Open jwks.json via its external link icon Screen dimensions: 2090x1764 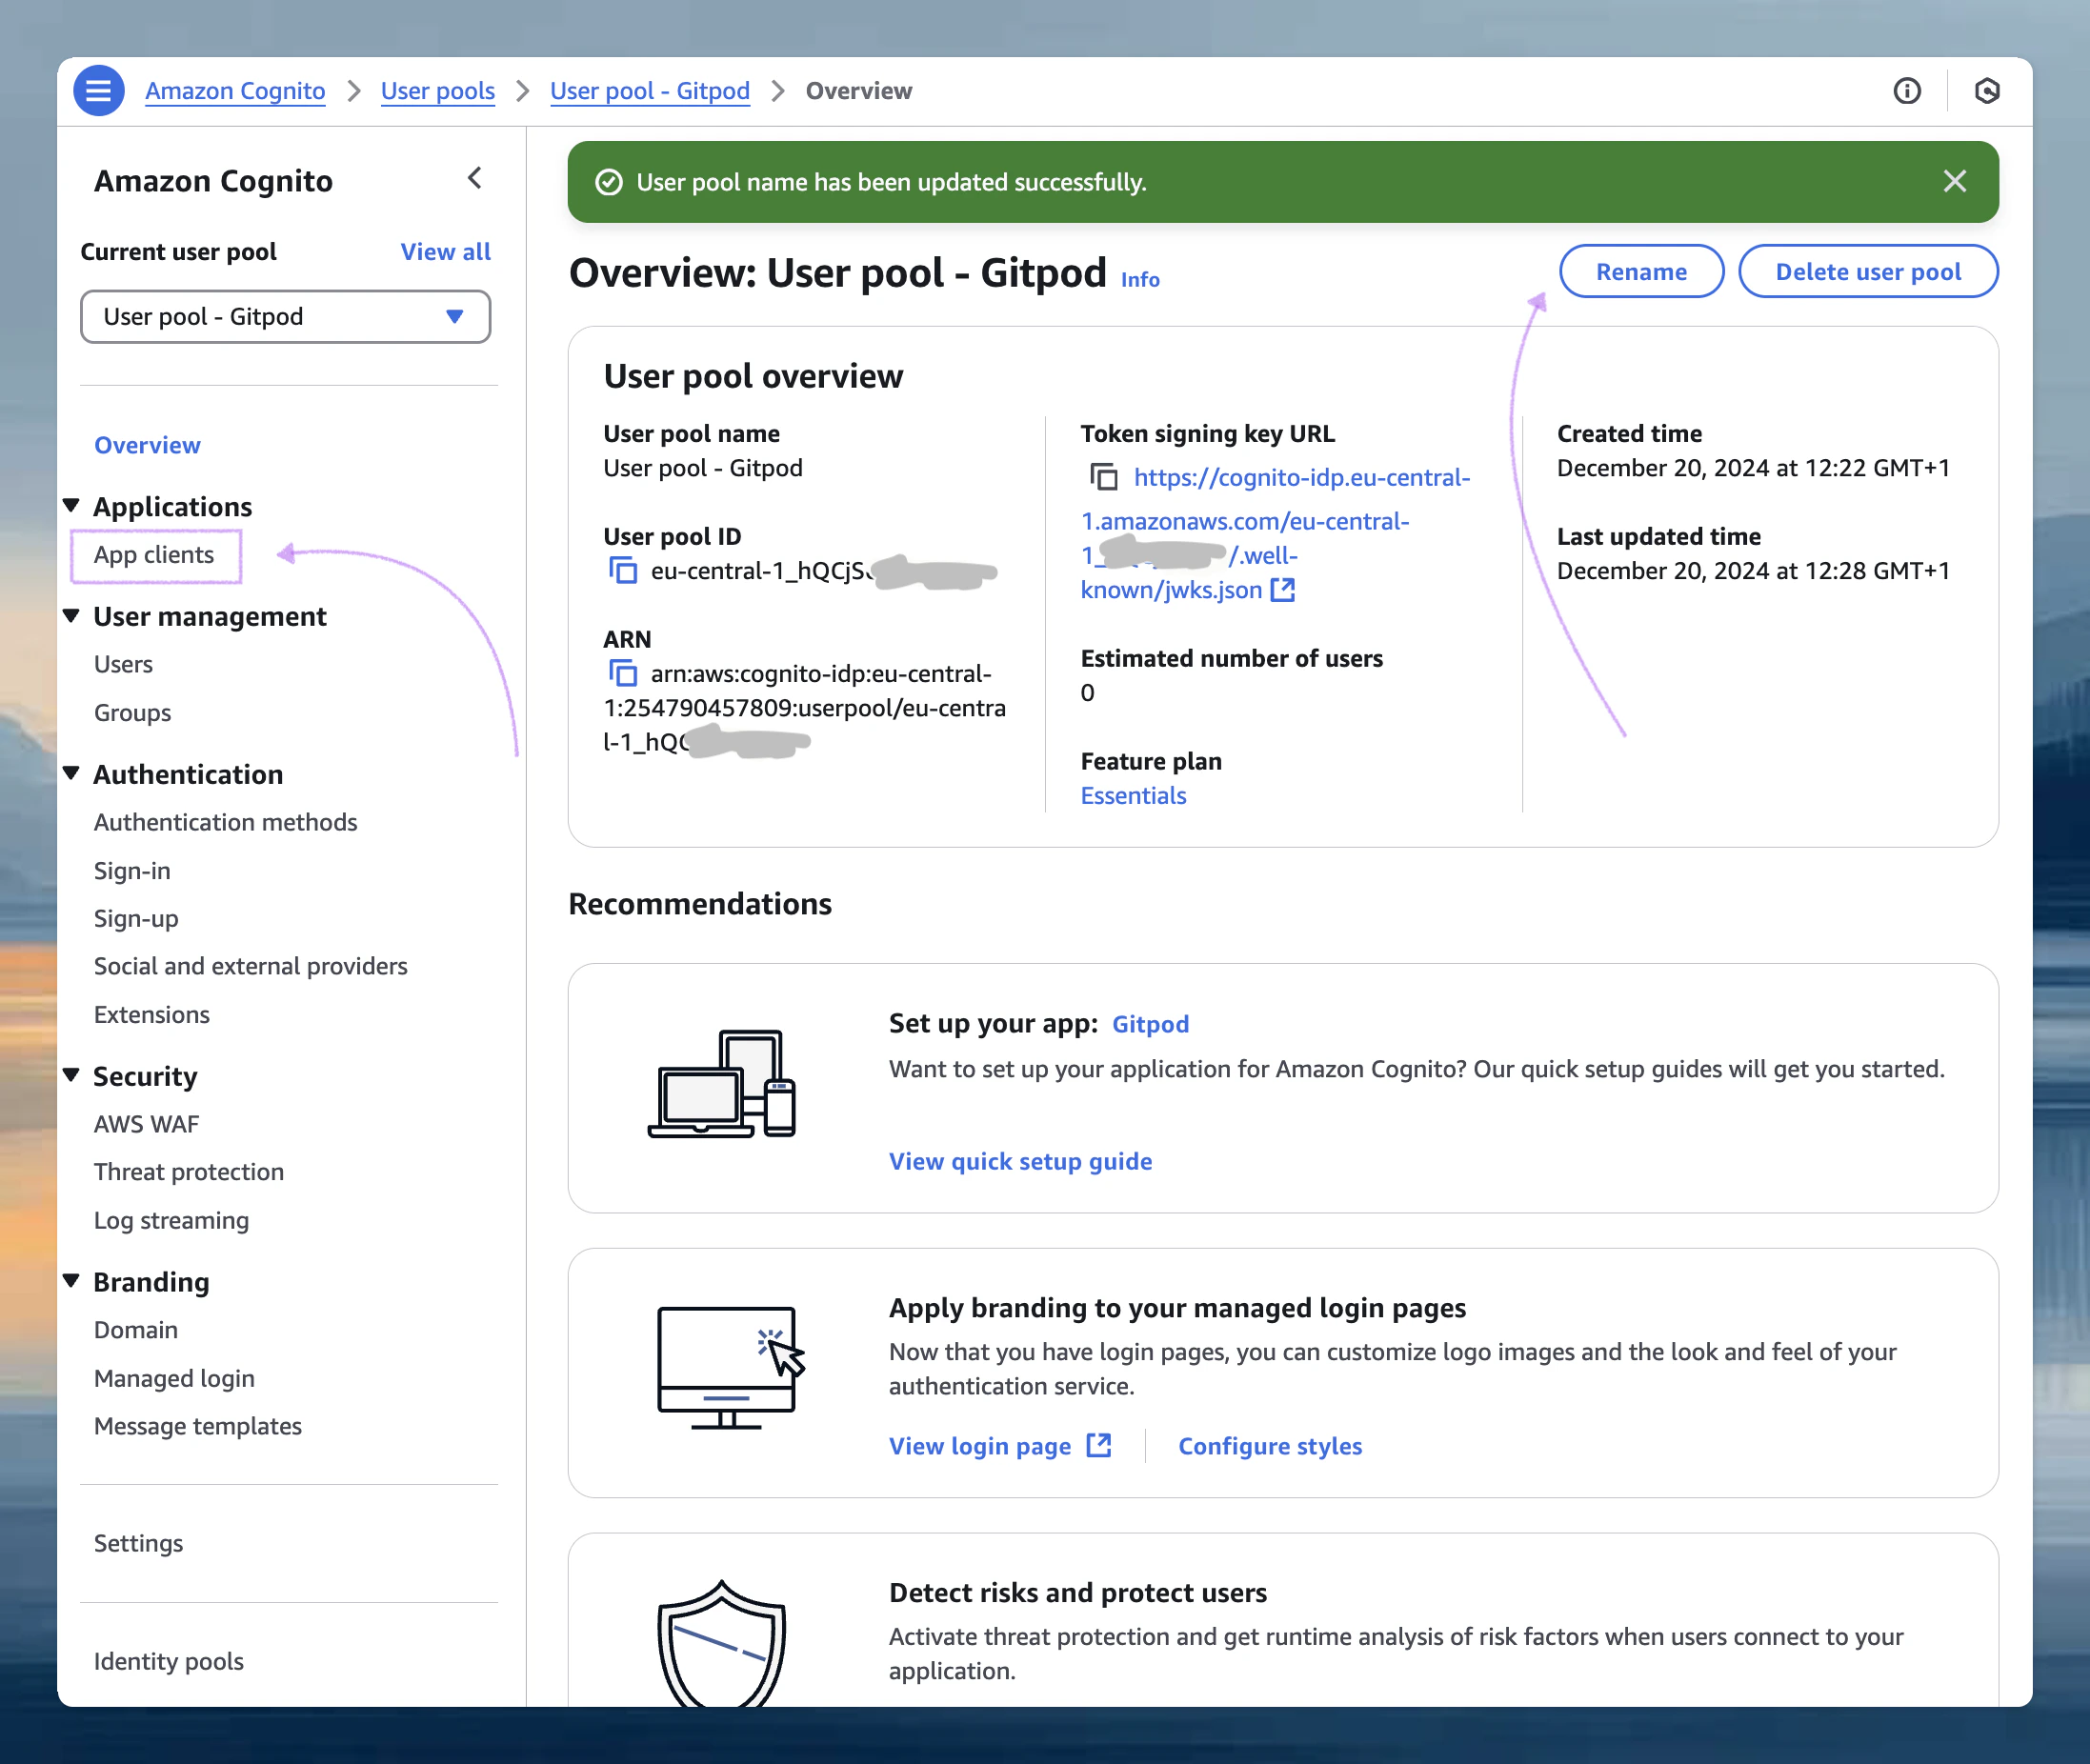1283,590
